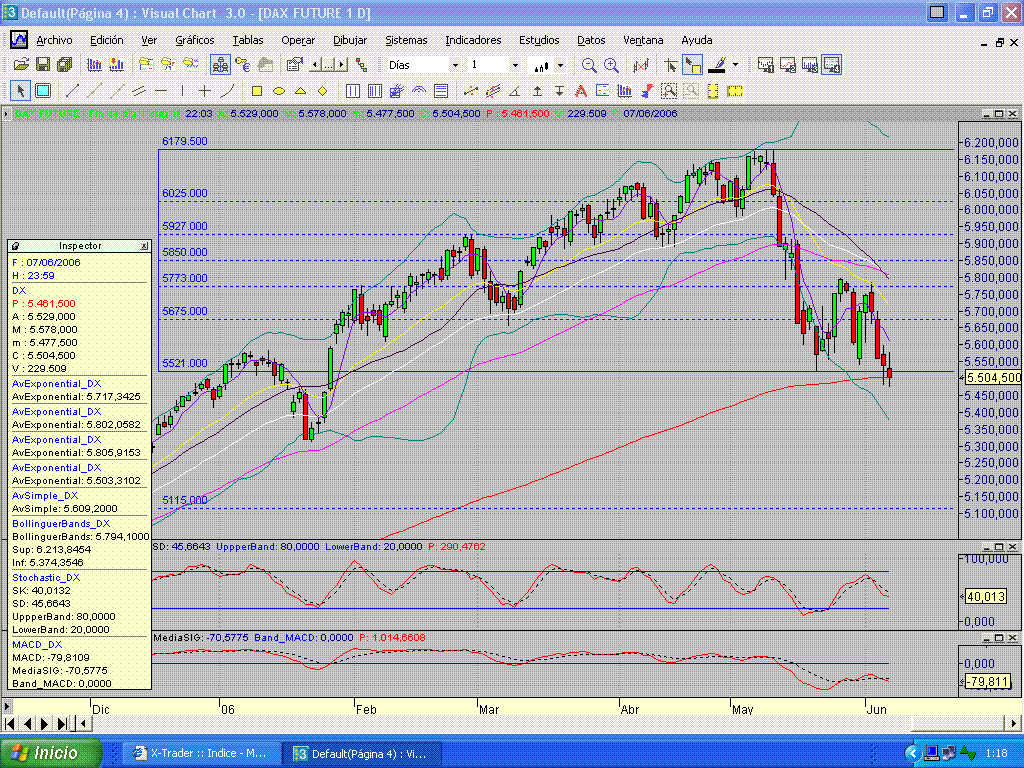
Task: Open the Sistemas menu
Action: pyautogui.click(x=406, y=40)
